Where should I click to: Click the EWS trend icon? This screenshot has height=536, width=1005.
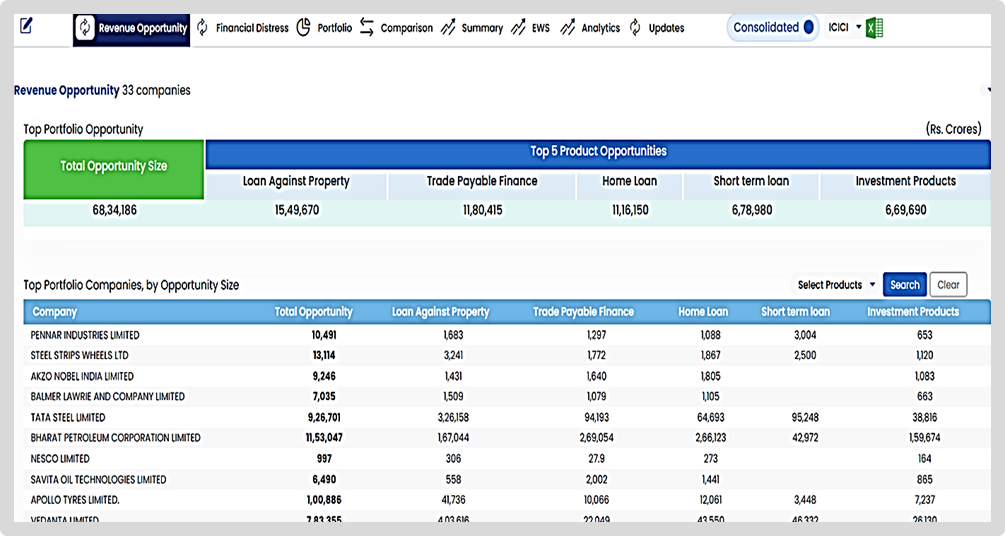click(518, 27)
